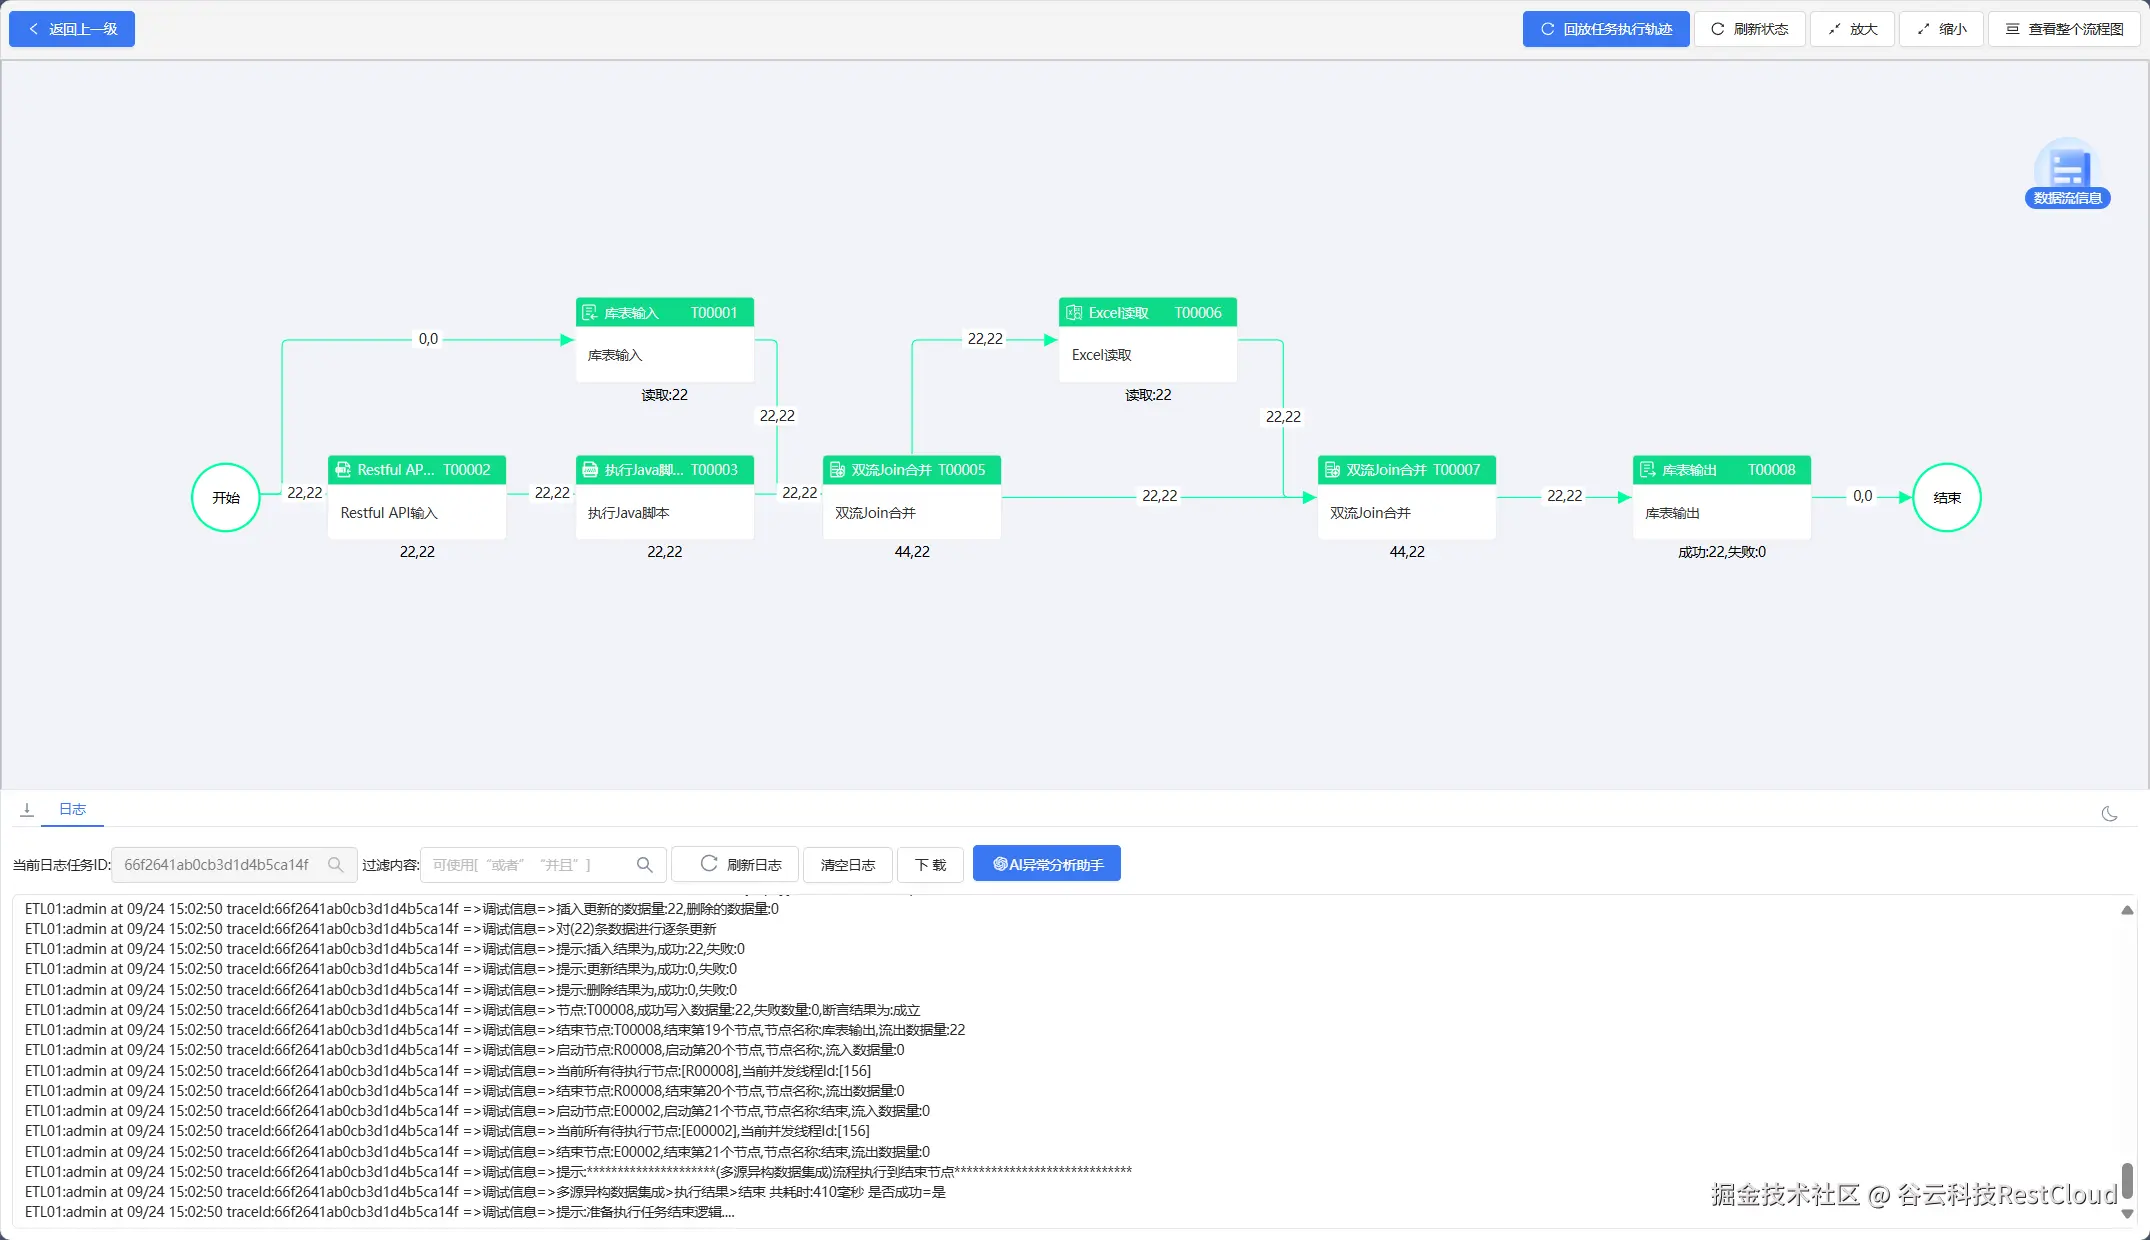Click the 返回上一级 back button
The image size is (2150, 1240).
point(72,29)
